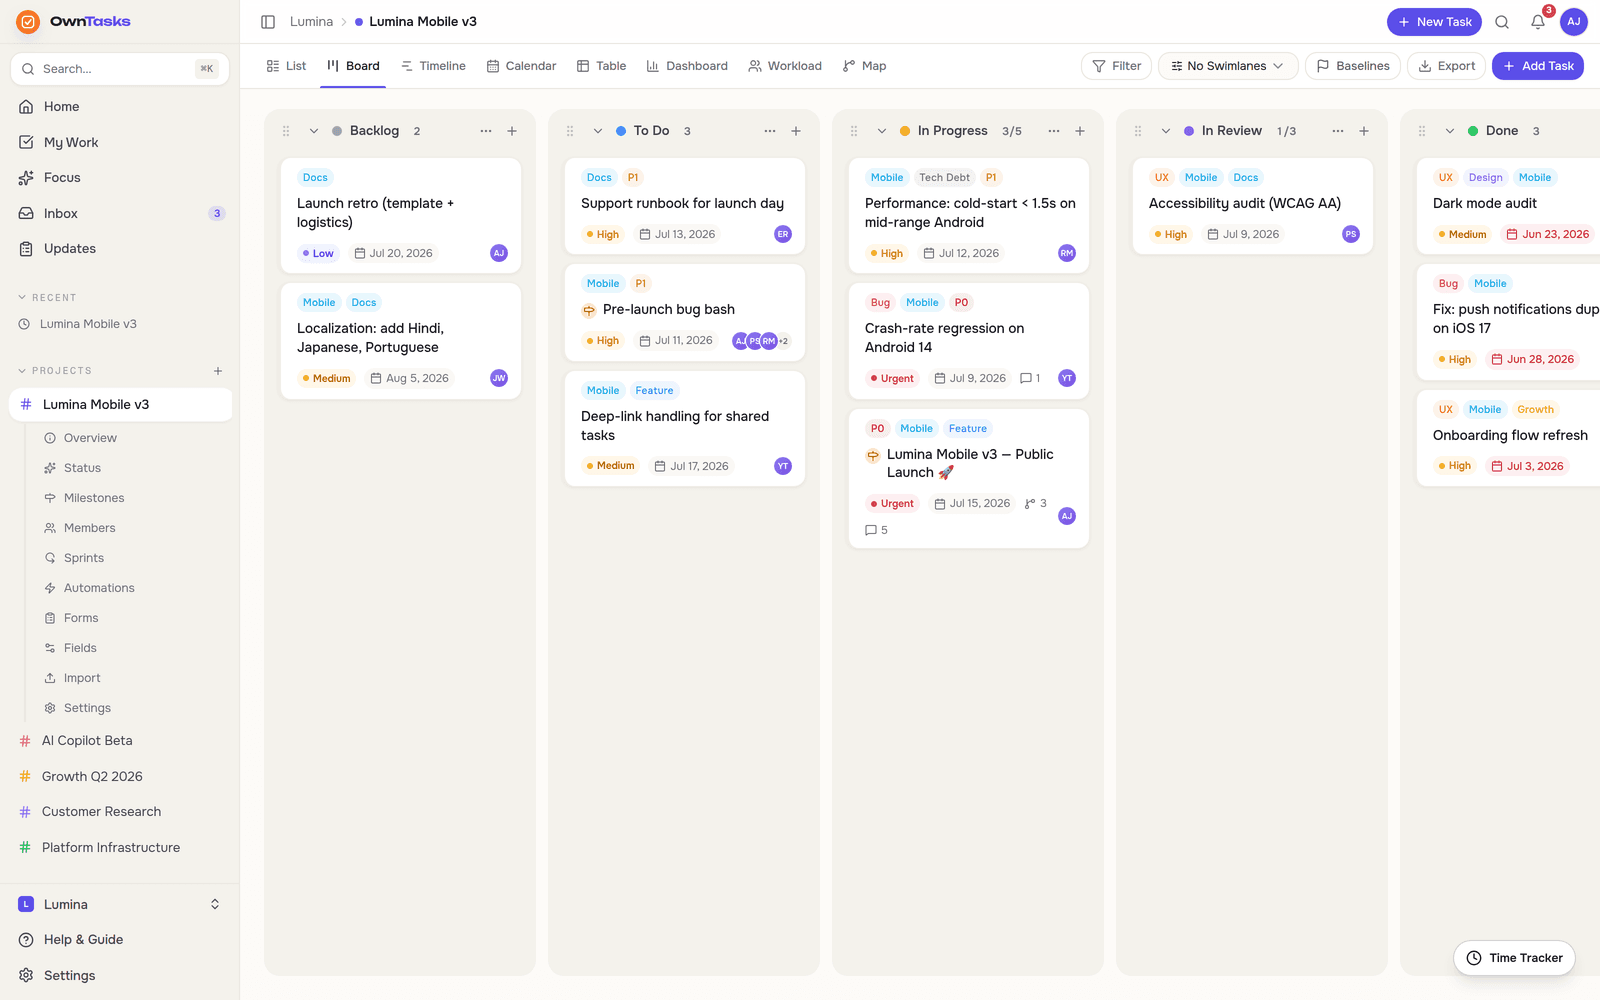Image resolution: width=1600 pixels, height=1000 pixels.
Task: Open the Accessibility audit (WCAG AA) card
Action: coord(1253,206)
